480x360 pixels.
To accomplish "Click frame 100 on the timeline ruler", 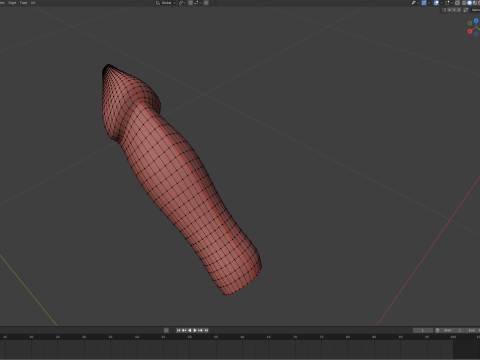I will click(453, 337).
